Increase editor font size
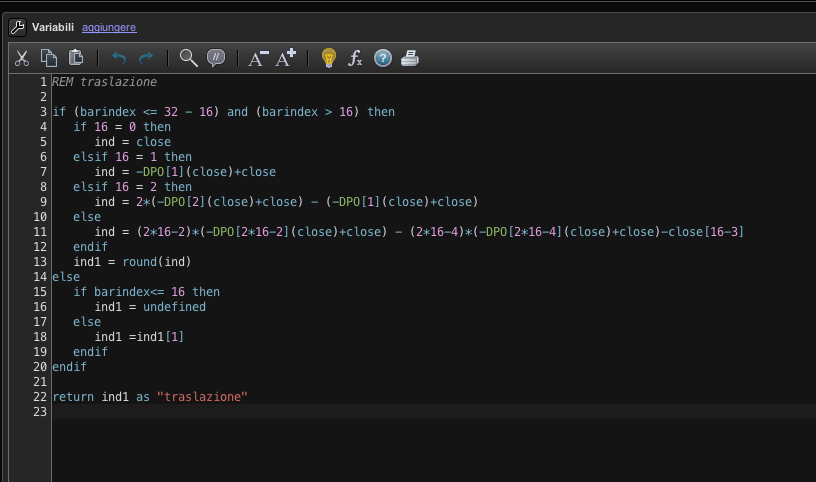The height and width of the screenshot is (482, 816). (286, 58)
